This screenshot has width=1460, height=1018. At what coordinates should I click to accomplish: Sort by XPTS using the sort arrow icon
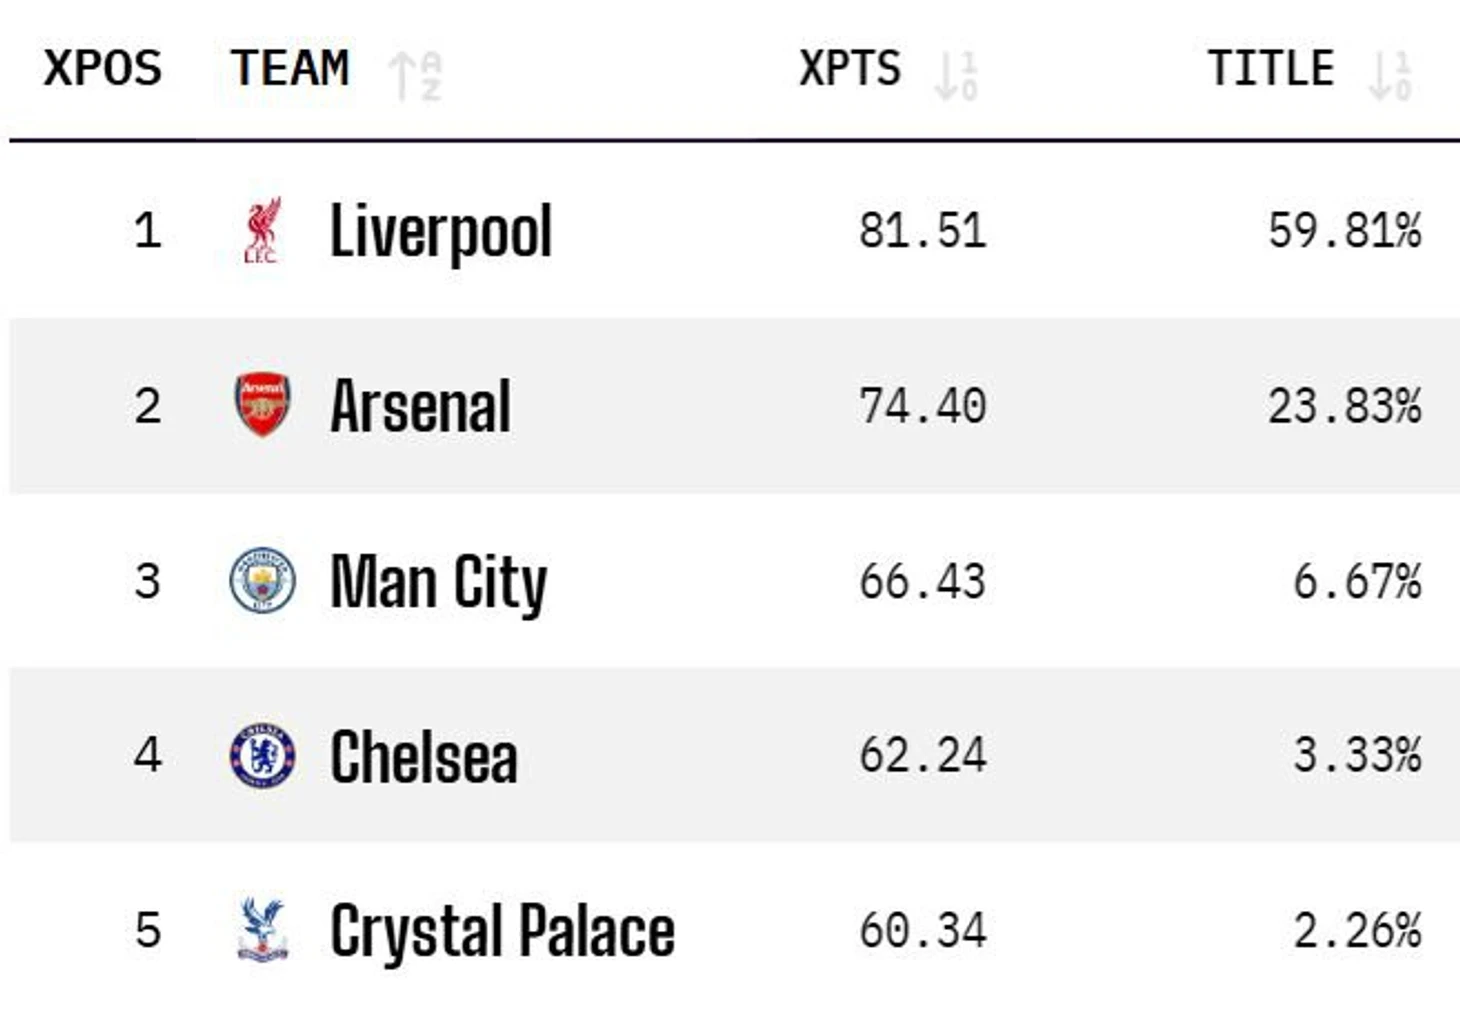click(x=956, y=76)
